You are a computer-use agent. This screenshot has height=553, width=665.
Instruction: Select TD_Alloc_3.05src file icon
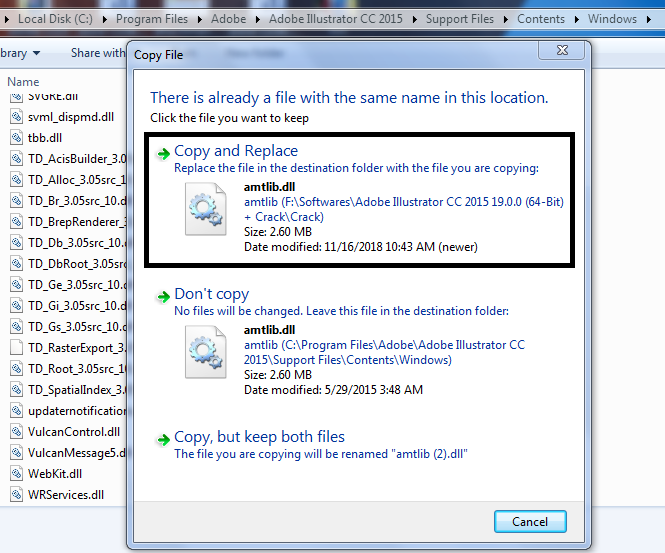click(x=16, y=180)
